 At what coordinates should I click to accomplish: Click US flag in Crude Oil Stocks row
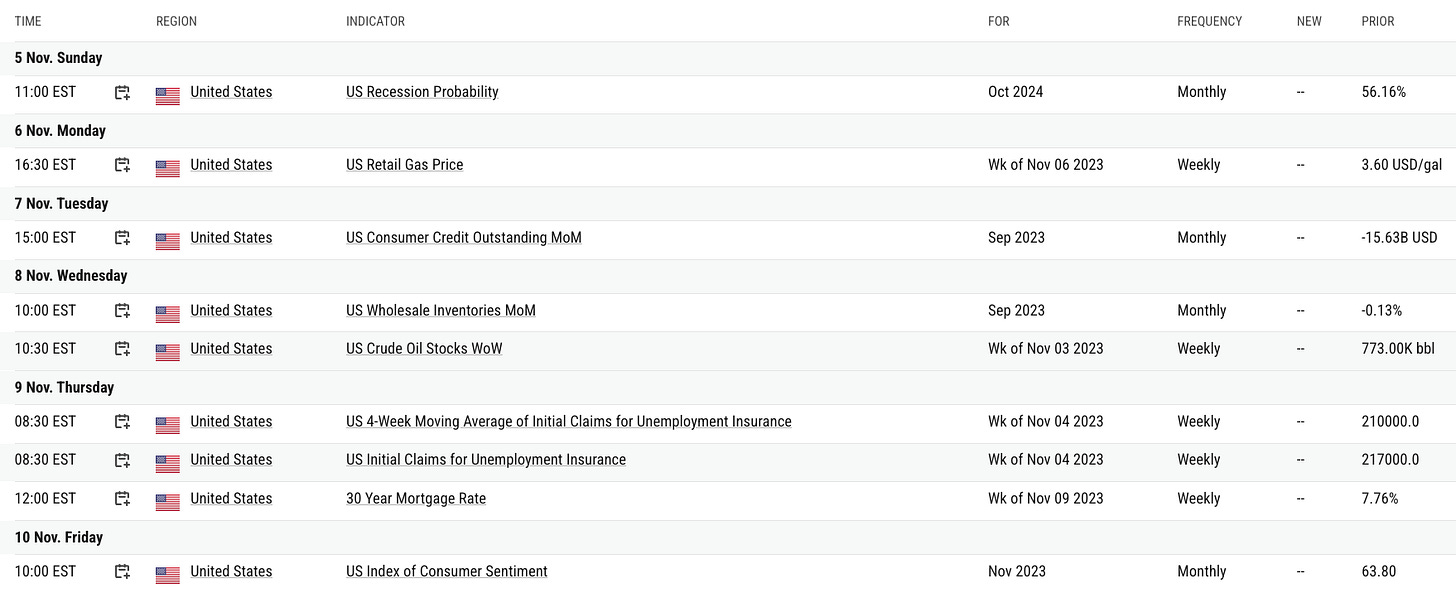(x=168, y=353)
